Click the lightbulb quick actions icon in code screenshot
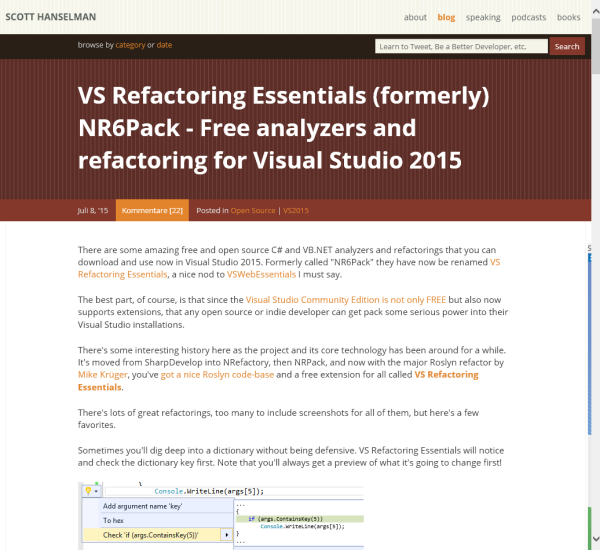This screenshot has height=550, width=600. point(88,491)
